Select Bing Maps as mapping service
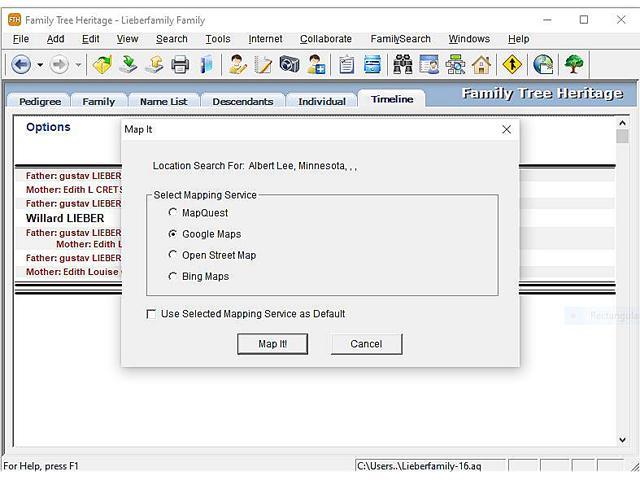This screenshot has height=480, width=640. [173, 276]
